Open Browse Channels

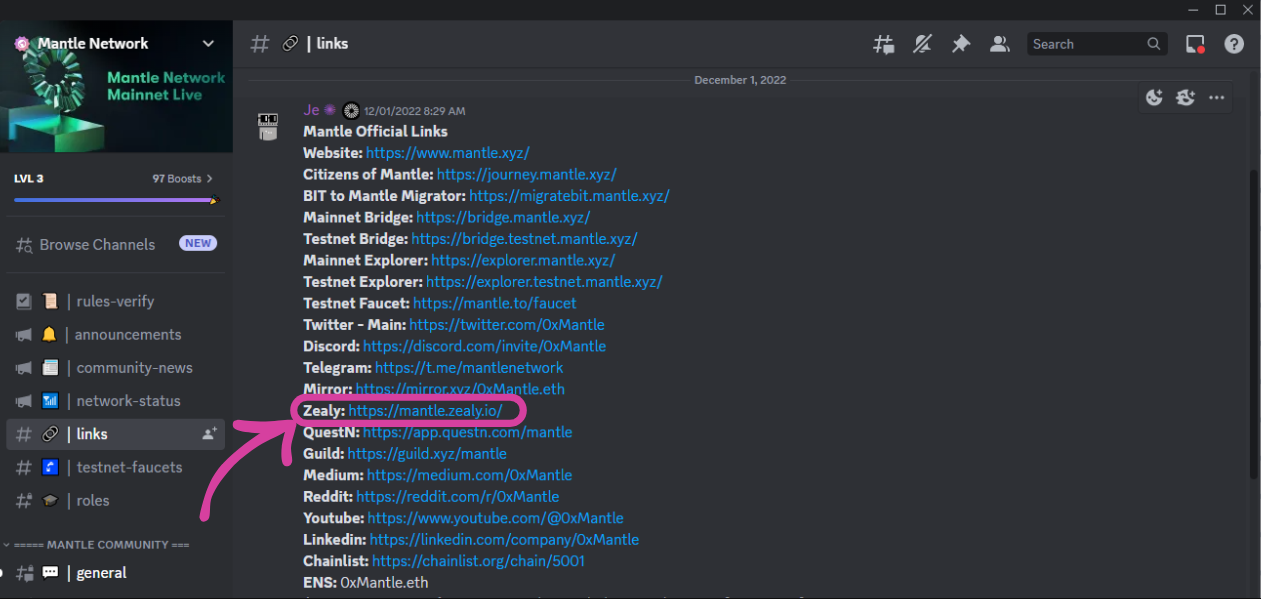coord(97,244)
